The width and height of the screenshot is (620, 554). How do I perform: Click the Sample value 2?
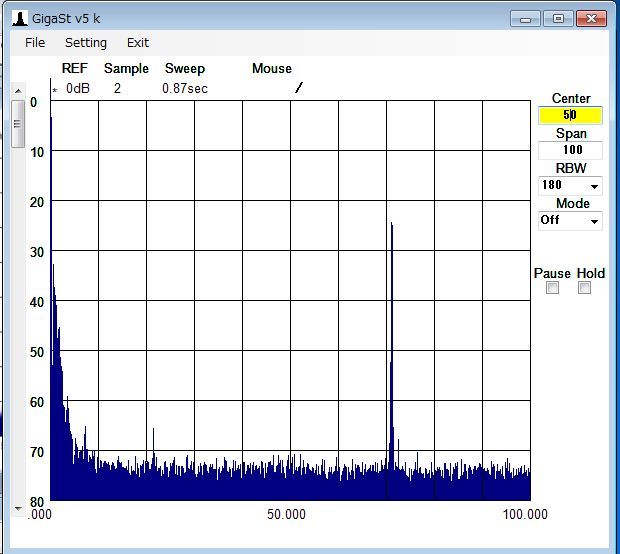pos(117,88)
